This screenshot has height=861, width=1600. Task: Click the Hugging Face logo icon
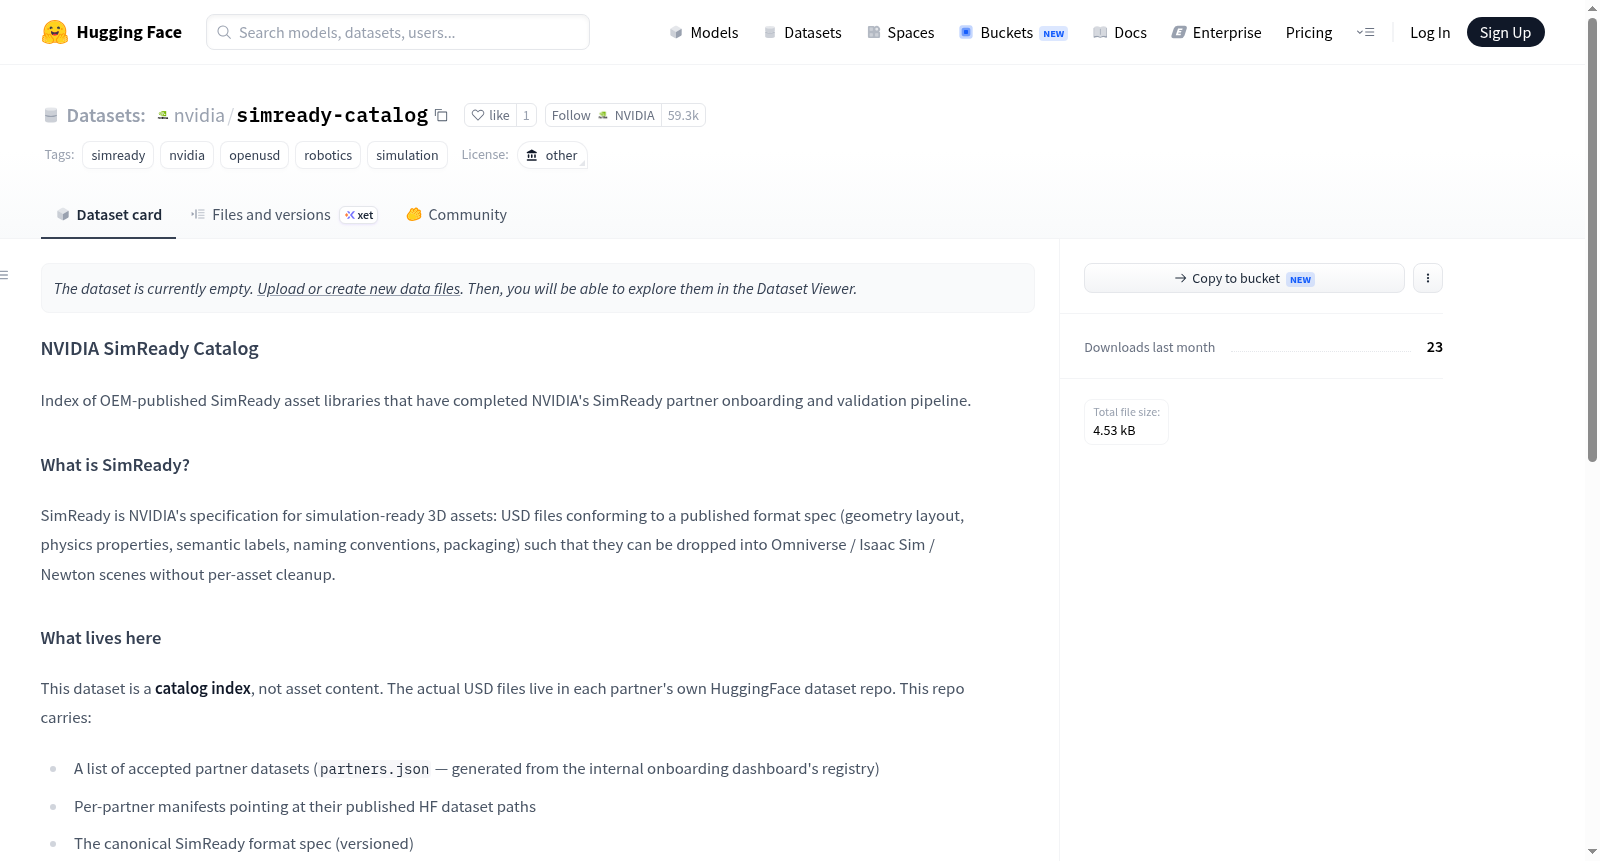tap(55, 32)
